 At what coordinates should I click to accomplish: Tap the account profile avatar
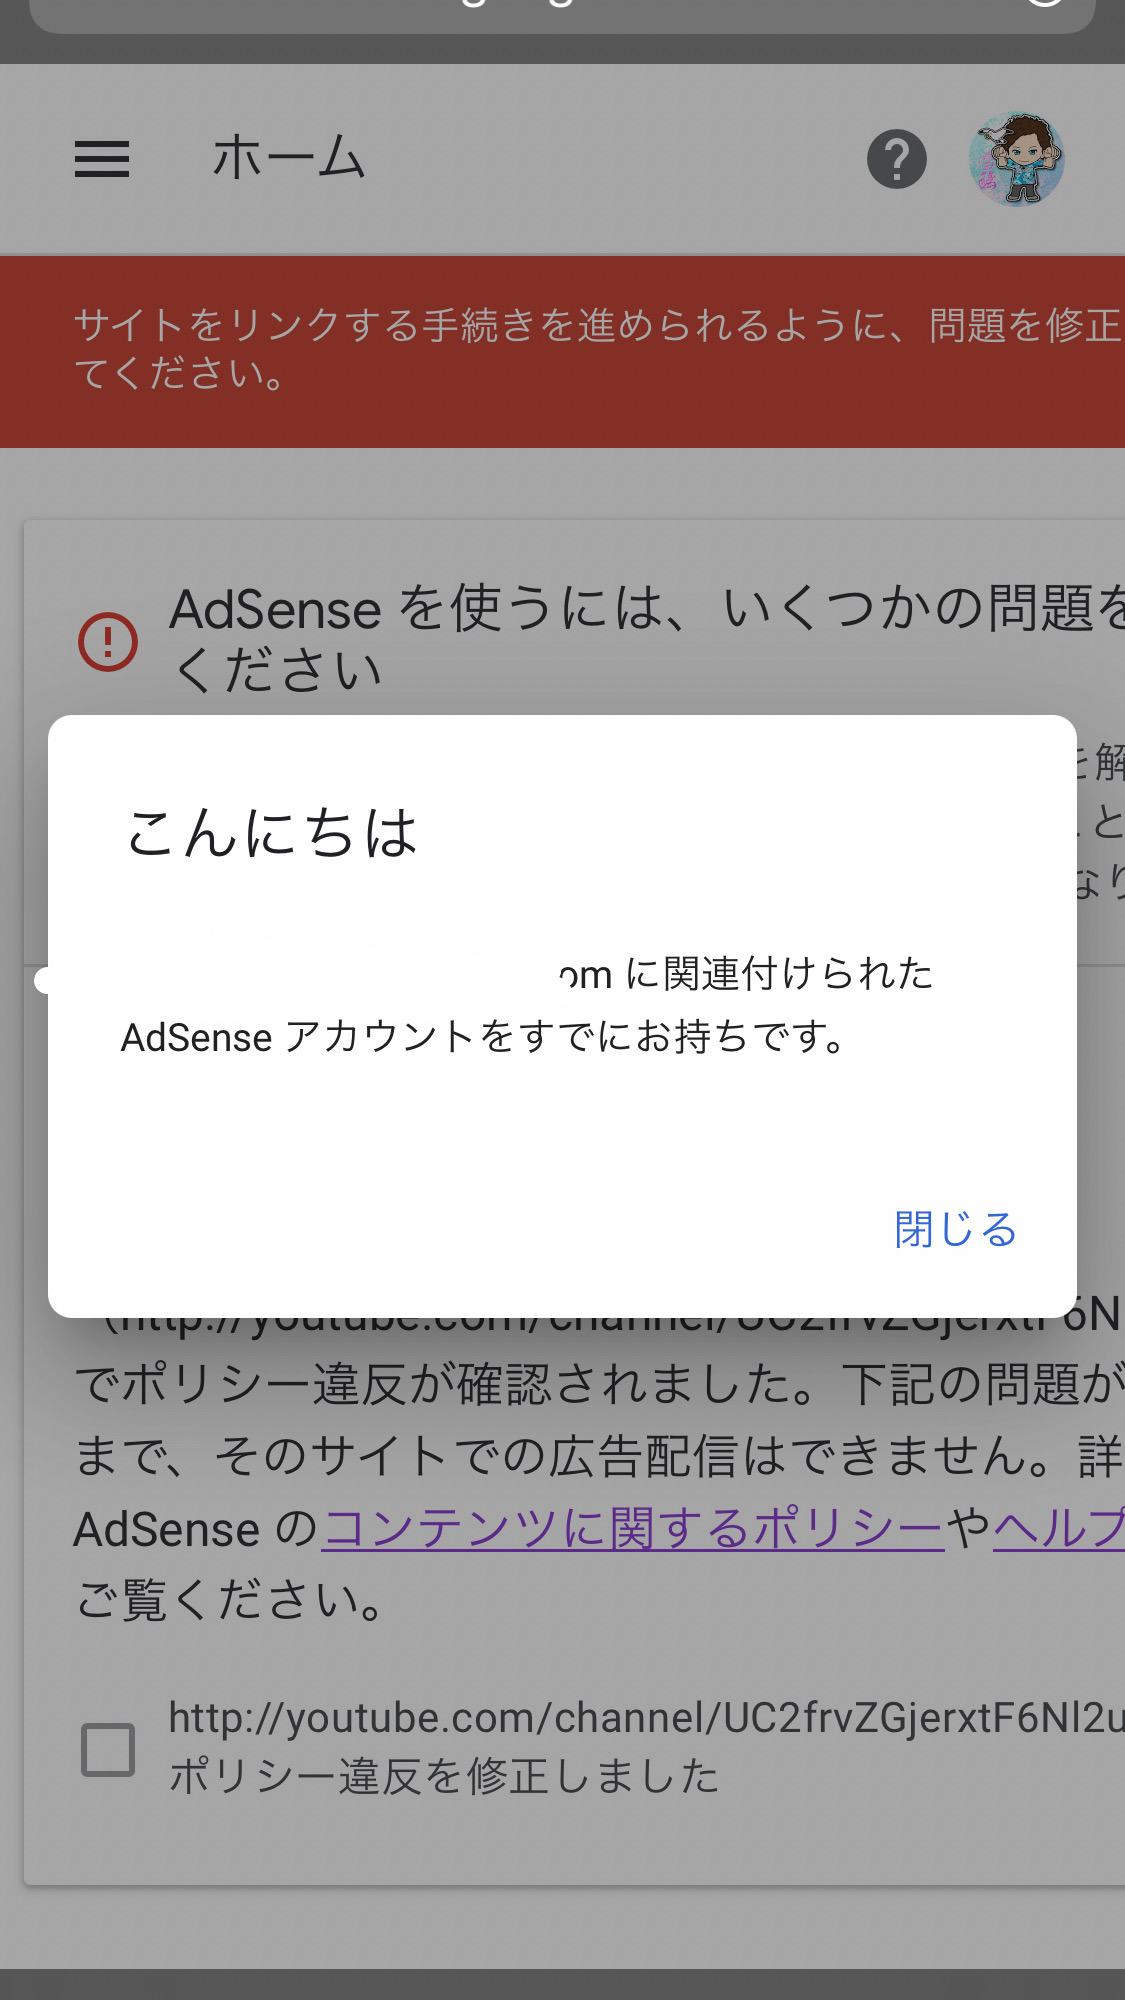[1017, 159]
